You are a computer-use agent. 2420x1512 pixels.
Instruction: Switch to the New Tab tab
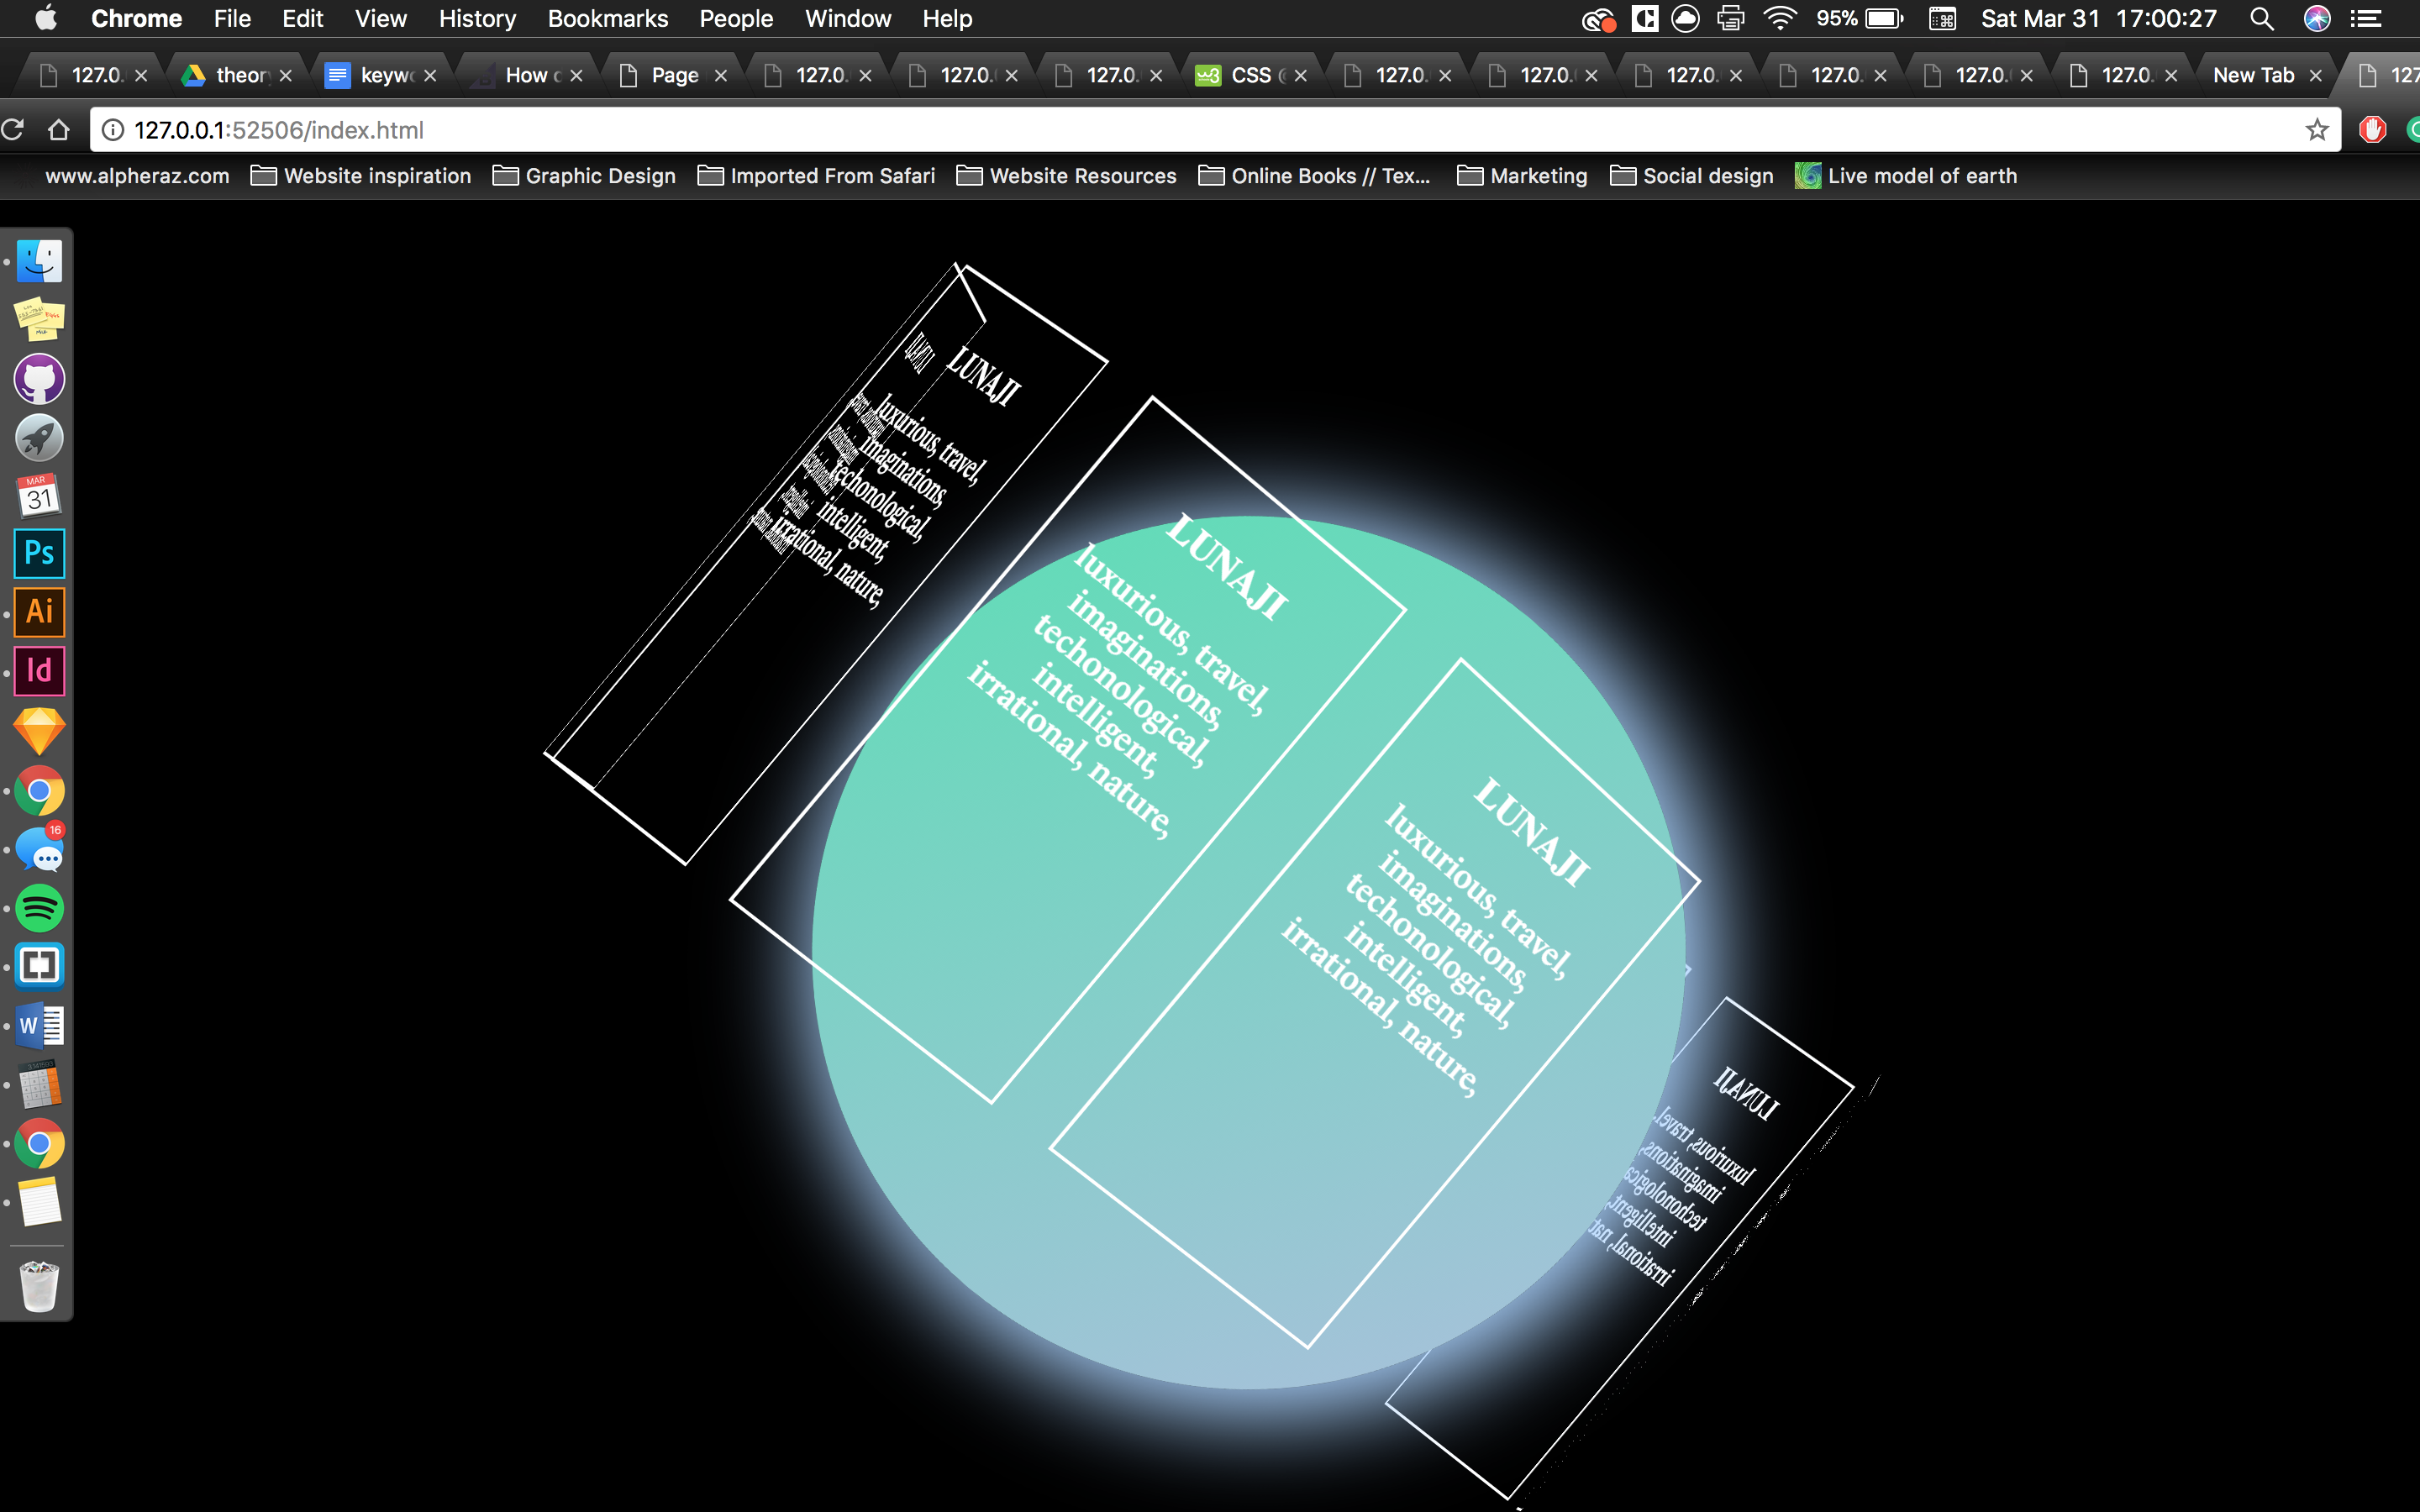coord(2252,75)
